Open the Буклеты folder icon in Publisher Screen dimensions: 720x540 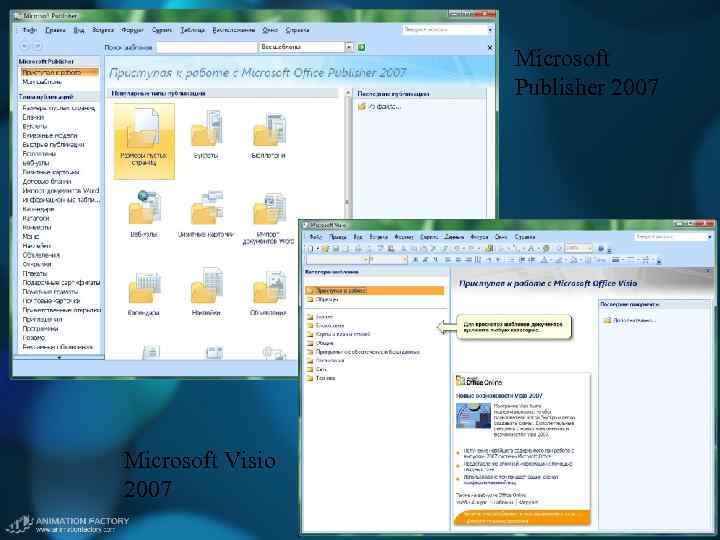point(206,129)
